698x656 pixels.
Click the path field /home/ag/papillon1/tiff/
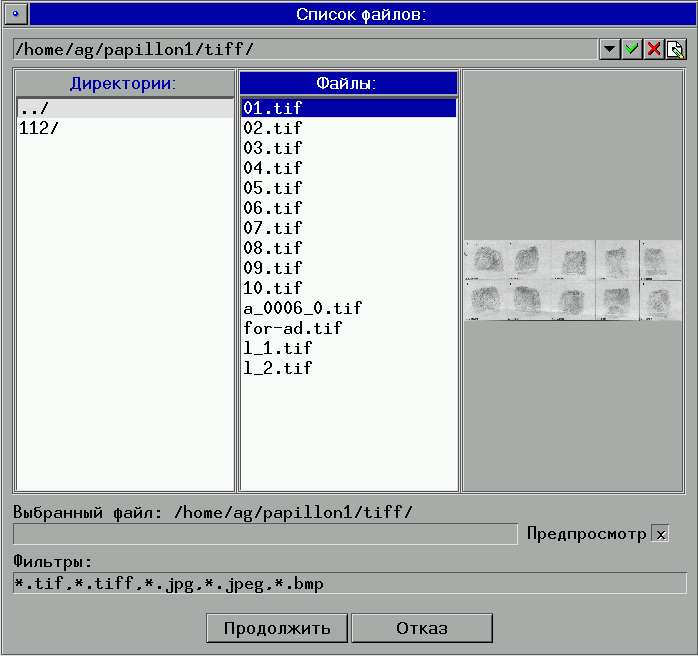tap(305, 49)
